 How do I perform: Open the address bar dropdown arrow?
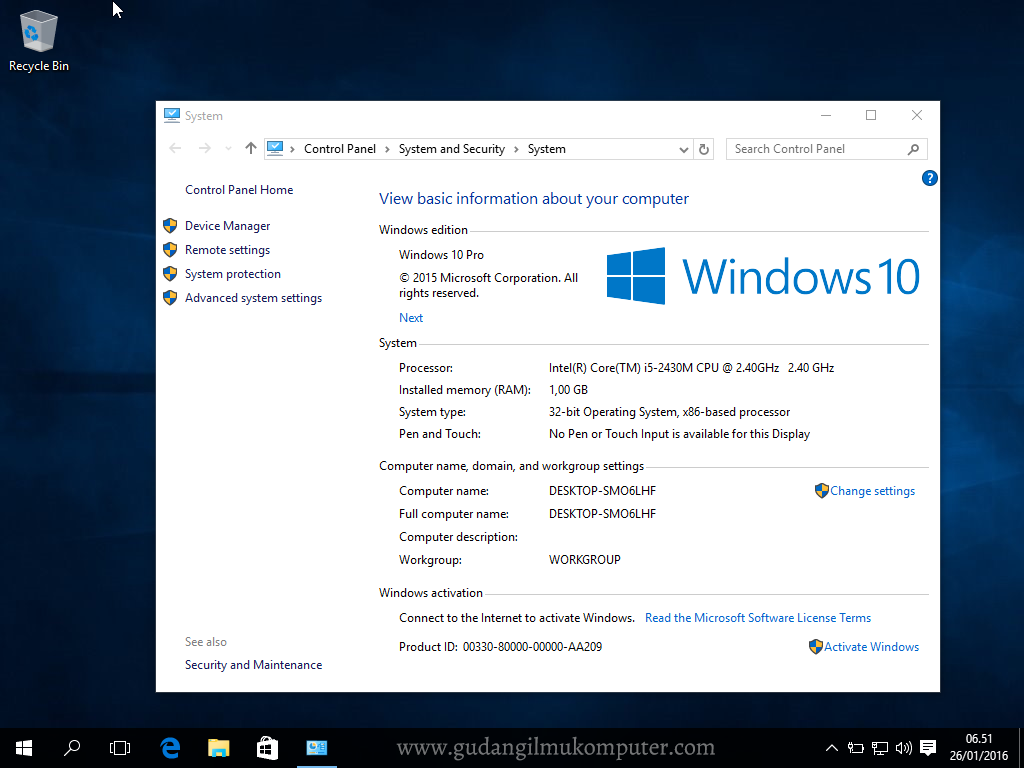[684, 148]
